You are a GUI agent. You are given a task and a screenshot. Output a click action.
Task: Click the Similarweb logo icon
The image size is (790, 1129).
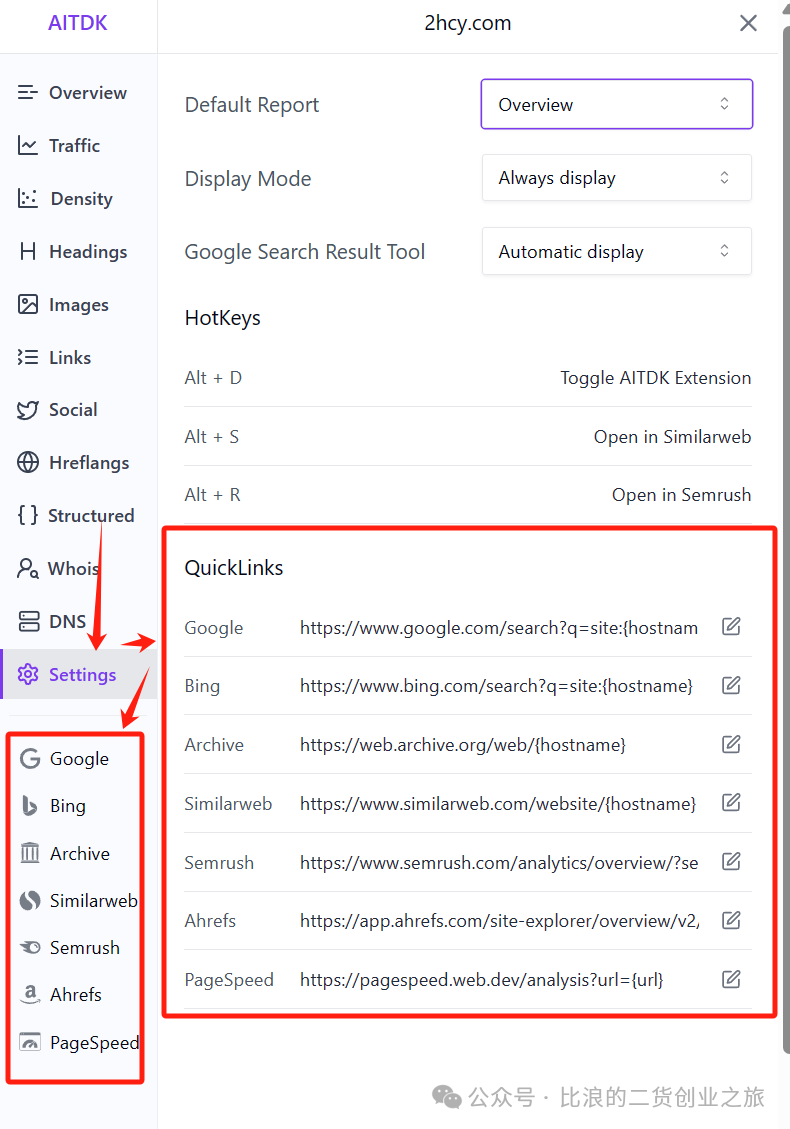tap(30, 901)
